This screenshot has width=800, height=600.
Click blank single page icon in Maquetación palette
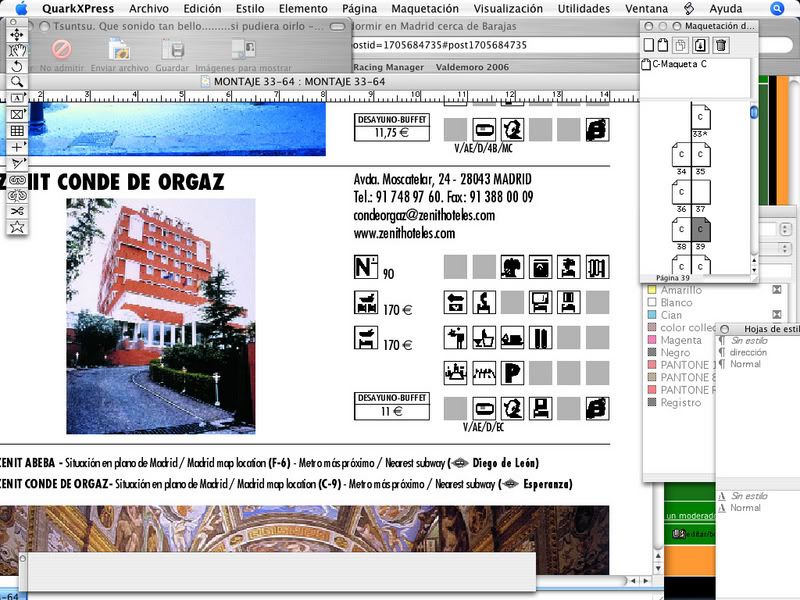pos(648,45)
